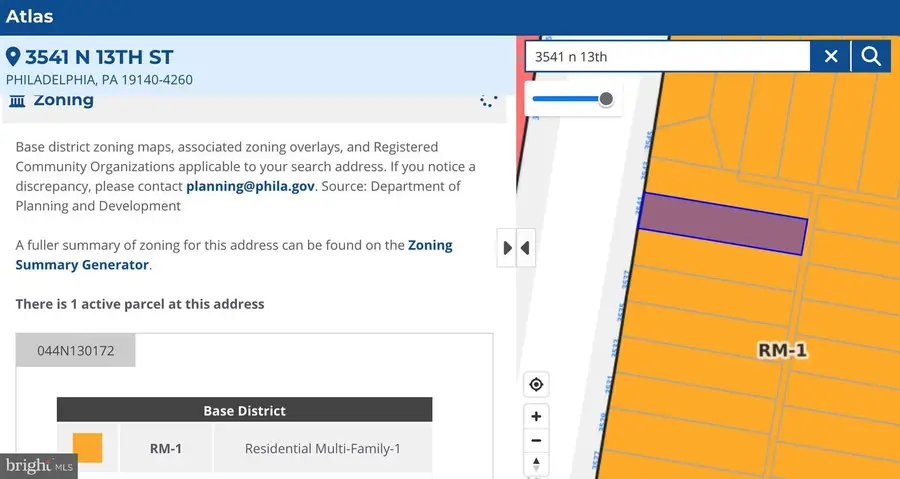Clear the address search with X button
This screenshot has width=900, height=479.
pyautogui.click(x=831, y=56)
